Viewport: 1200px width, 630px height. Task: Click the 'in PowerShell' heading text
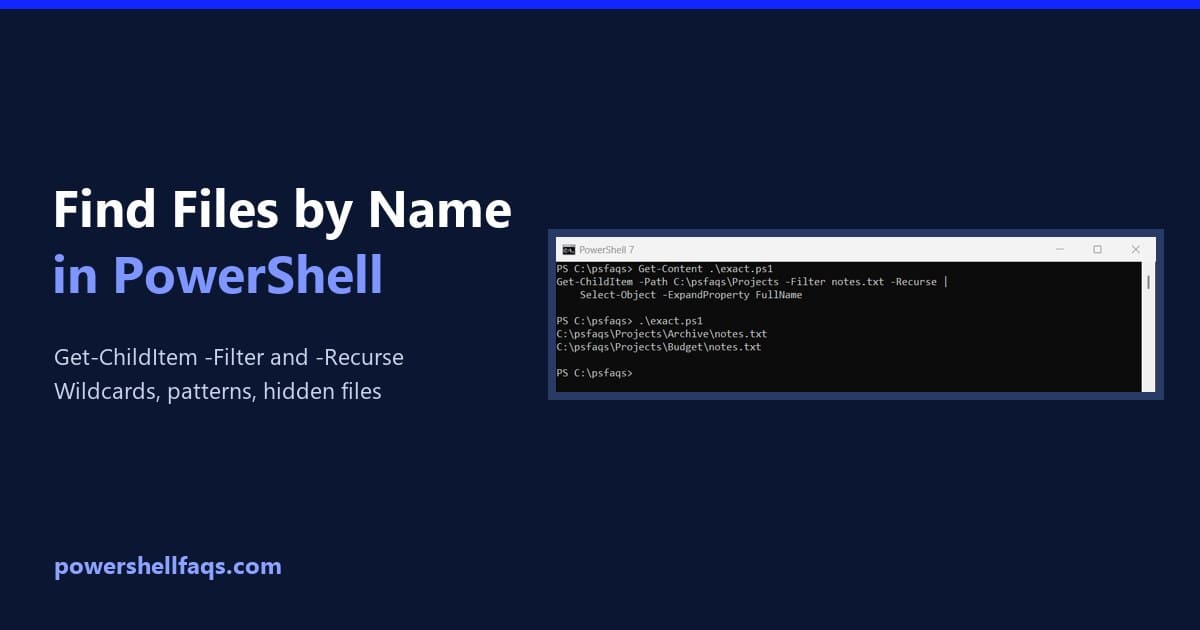point(218,274)
